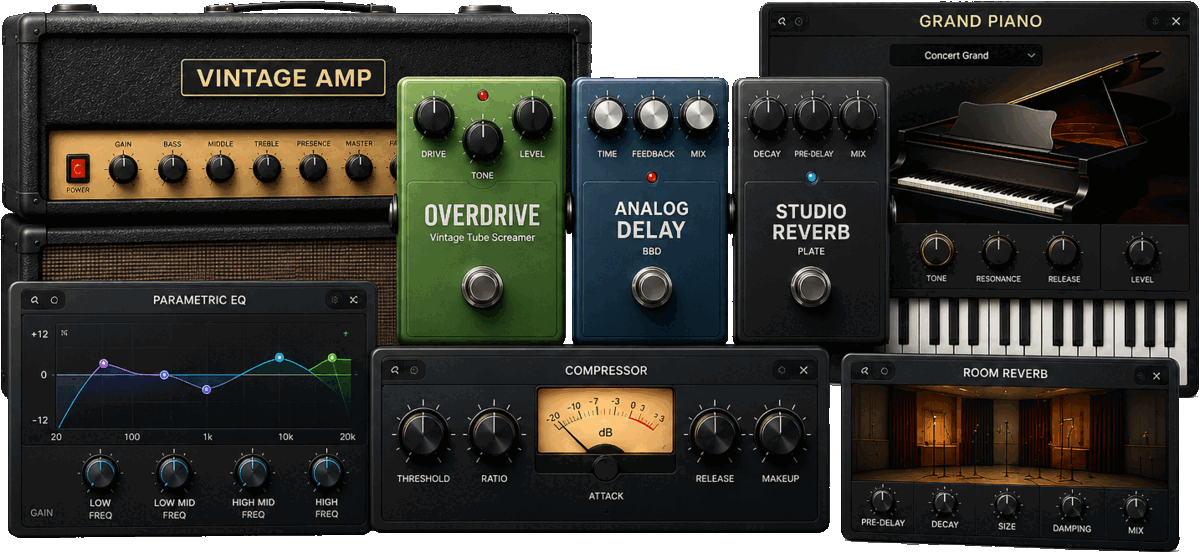
Task: Click the red LED on Analog Delay pedal
Action: [651, 177]
